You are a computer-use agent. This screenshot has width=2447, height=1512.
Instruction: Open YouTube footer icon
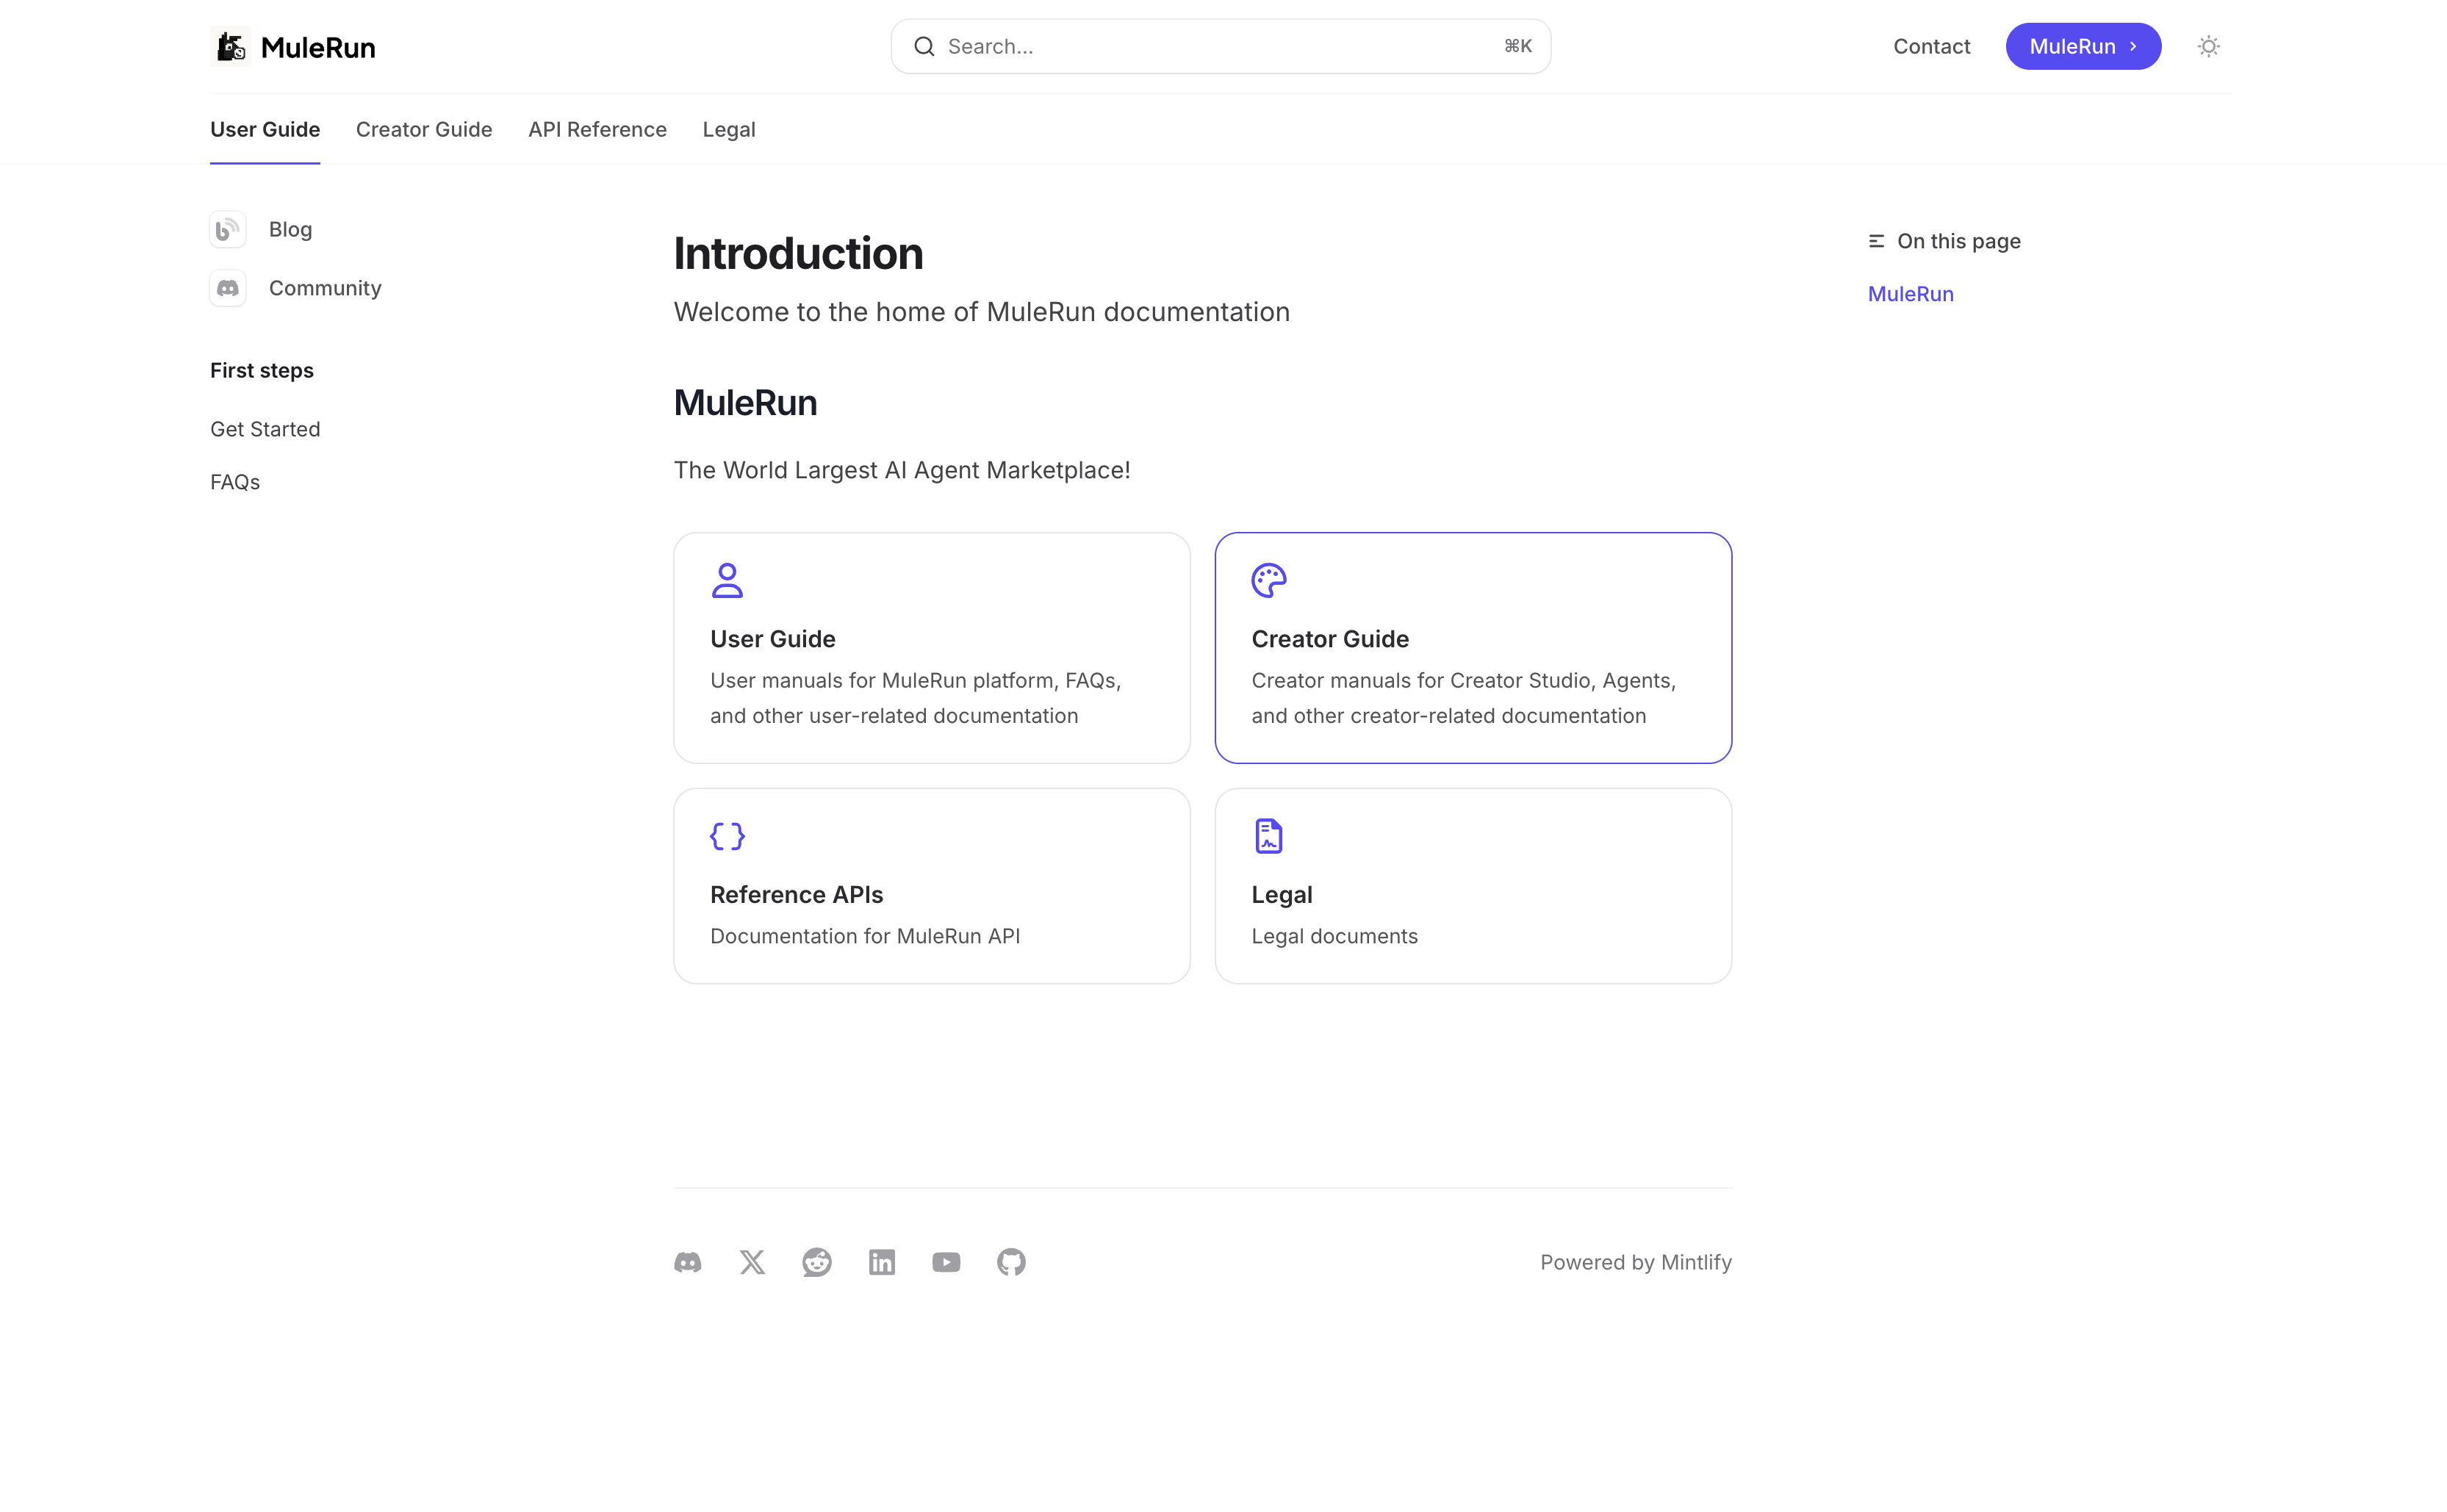point(946,1262)
